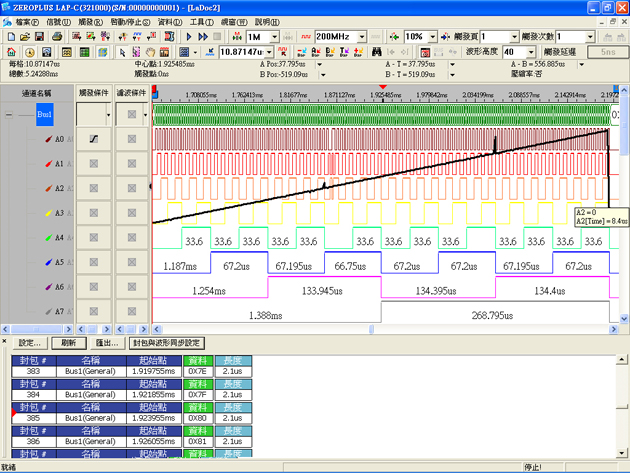Select the arrow pointer tool
The height and width of the screenshot is (473, 630).
[x=122, y=52]
